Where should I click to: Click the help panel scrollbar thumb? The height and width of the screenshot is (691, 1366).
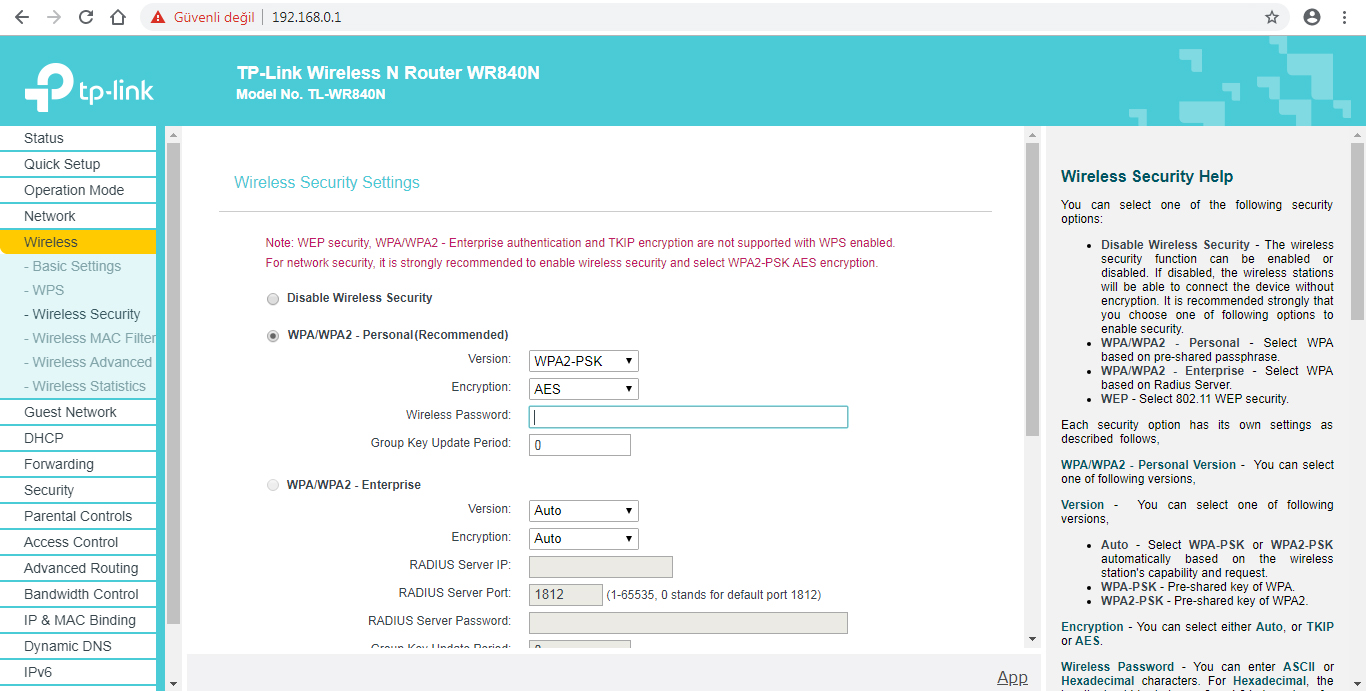(1357, 231)
